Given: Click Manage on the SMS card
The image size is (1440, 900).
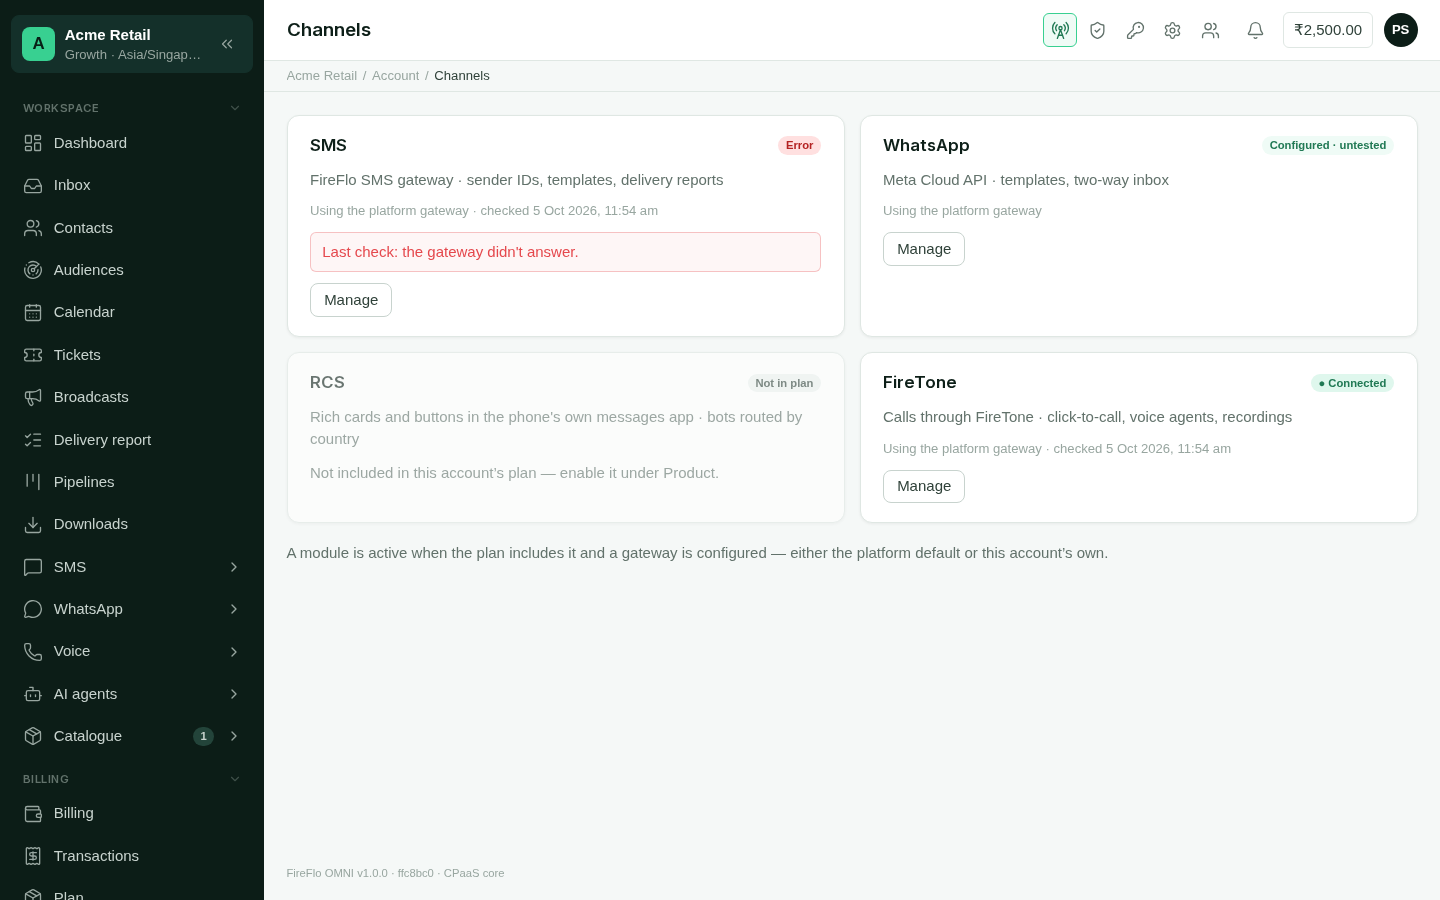Looking at the screenshot, I should pyautogui.click(x=351, y=300).
